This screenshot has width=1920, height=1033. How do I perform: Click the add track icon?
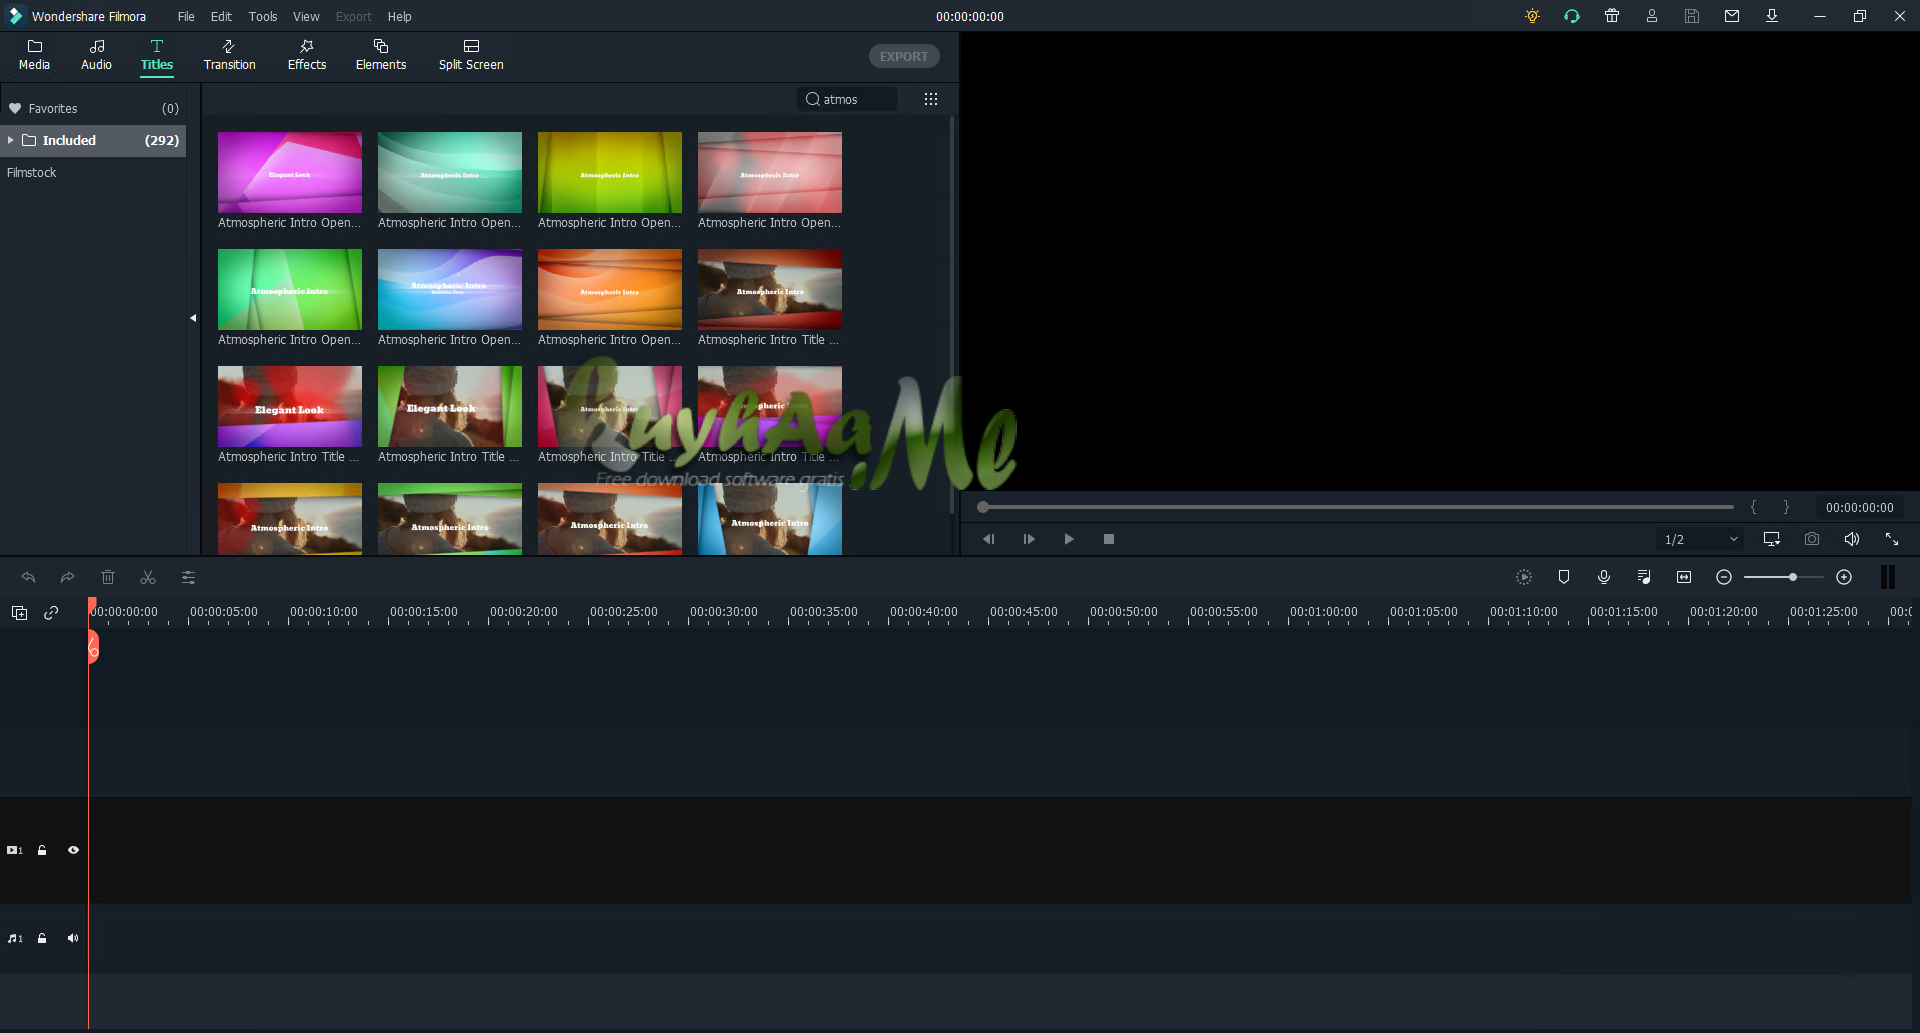click(x=19, y=613)
